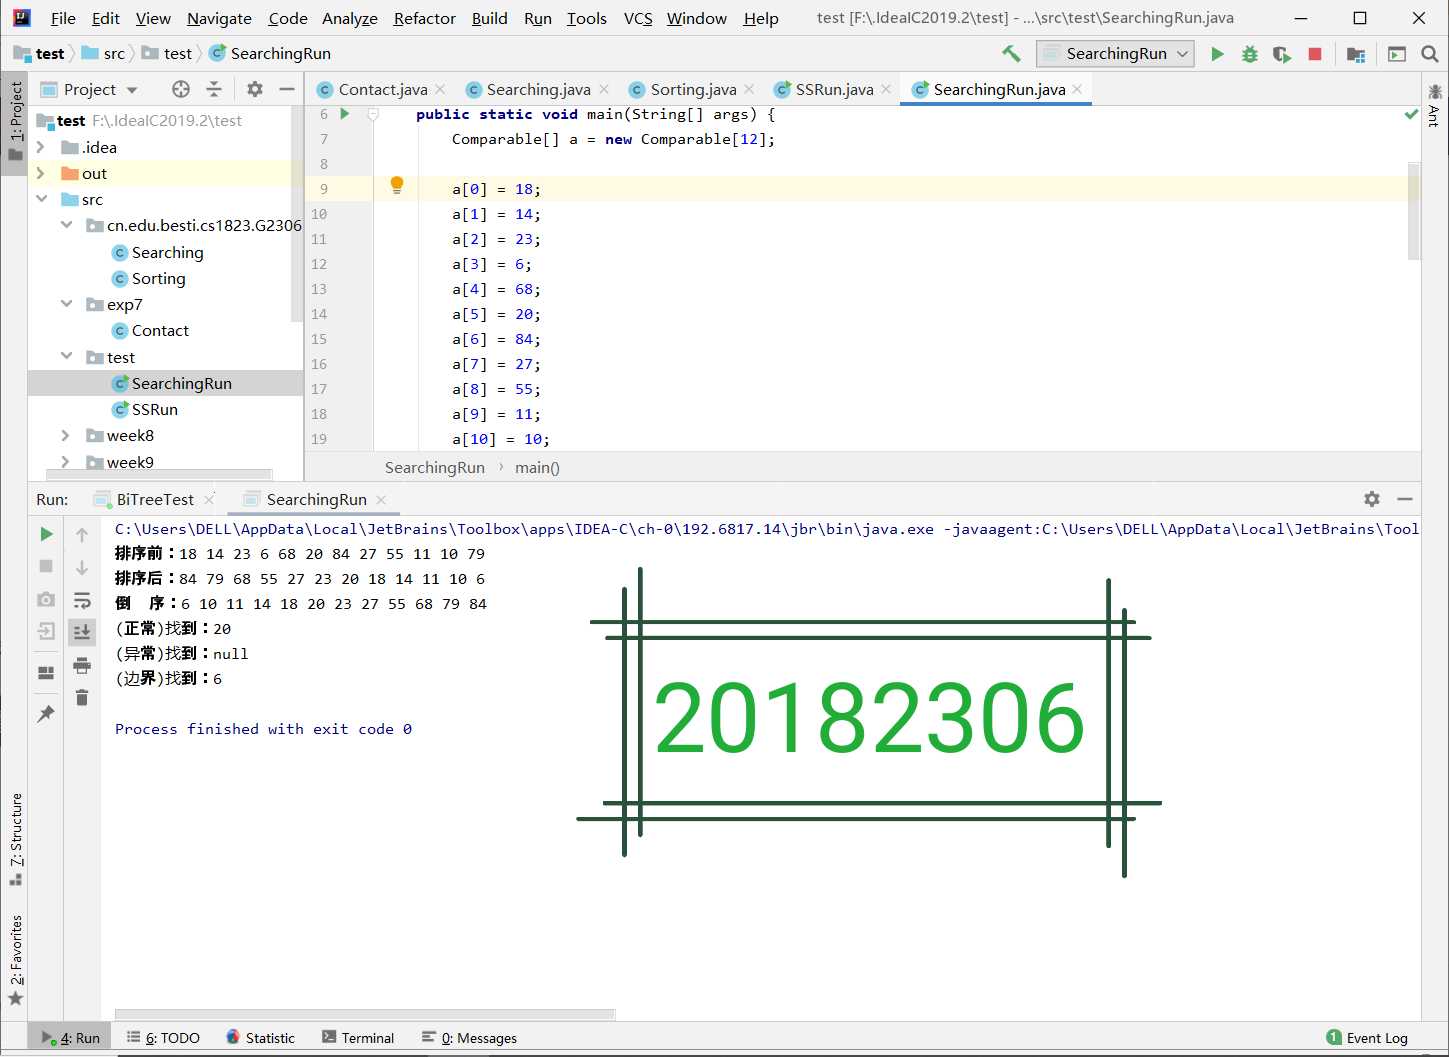The image size is (1449, 1057).
Task: Switch to the Contact.java editor tab
Action: click(x=382, y=89)
